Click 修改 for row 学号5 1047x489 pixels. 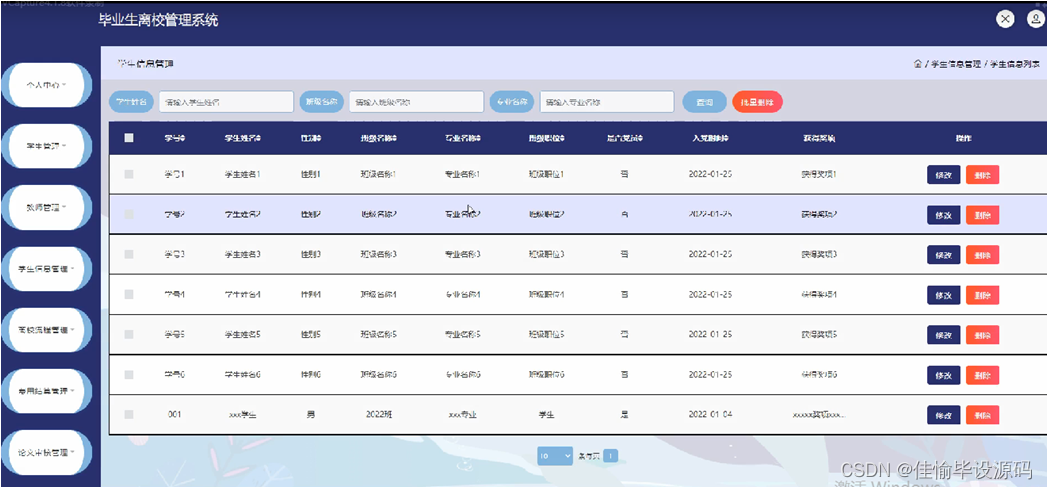coord(944,335)
